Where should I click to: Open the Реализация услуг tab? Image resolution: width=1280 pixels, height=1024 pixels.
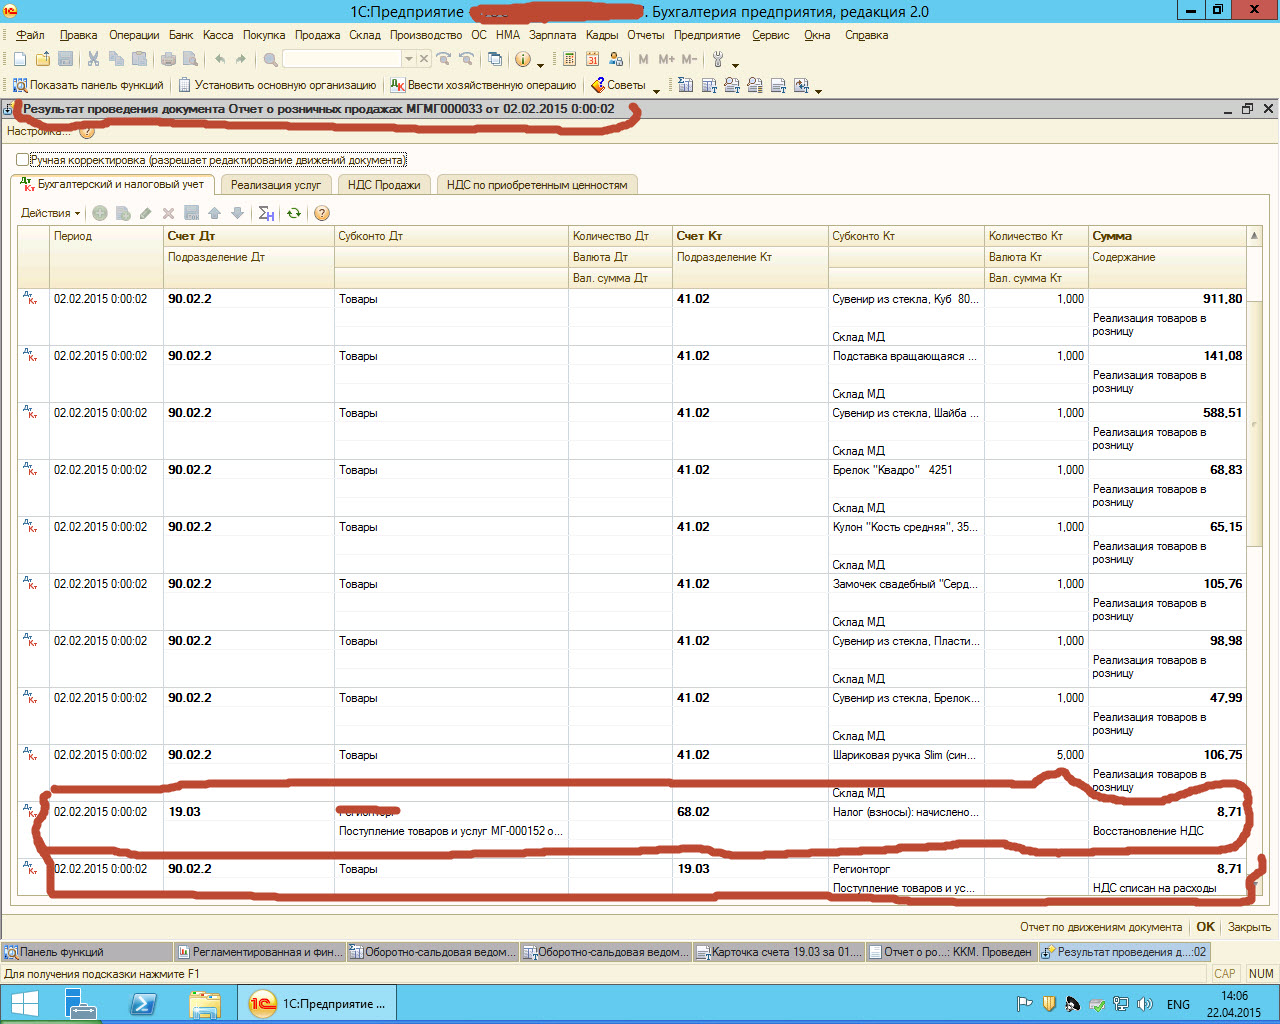pyautogui.click(x=275, y=185)
